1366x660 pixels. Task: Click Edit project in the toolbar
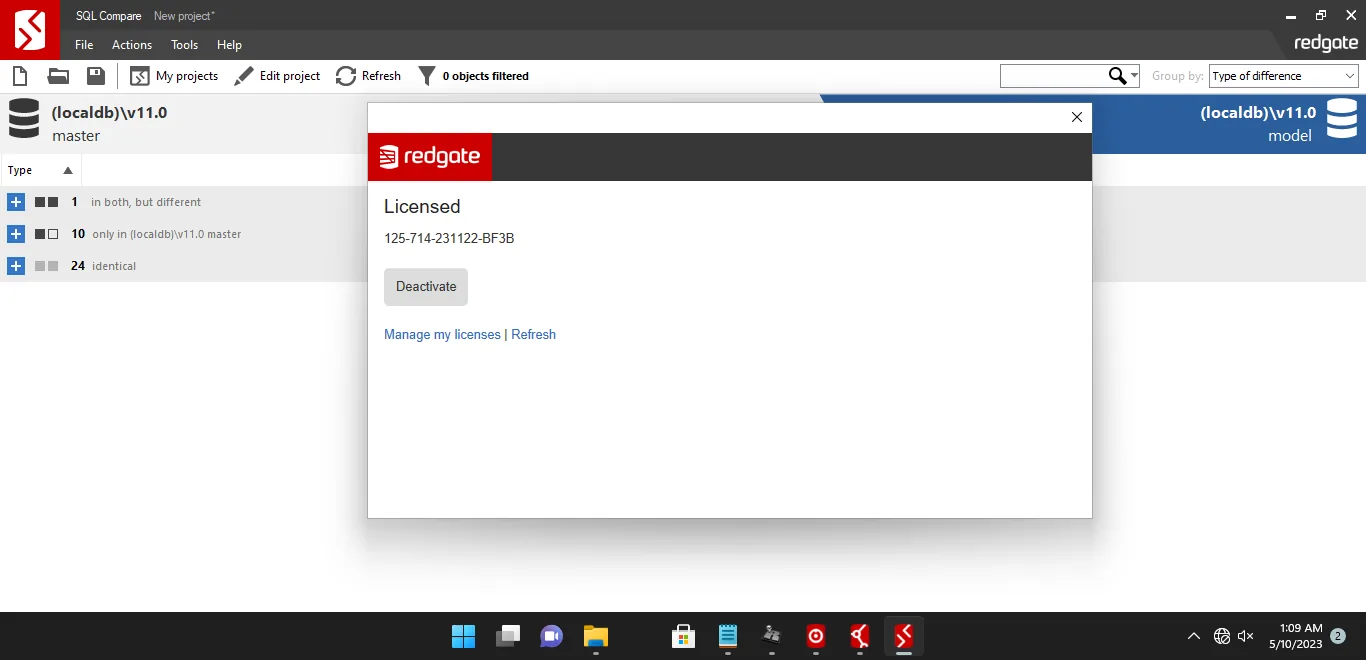click(x=277, y=76)
